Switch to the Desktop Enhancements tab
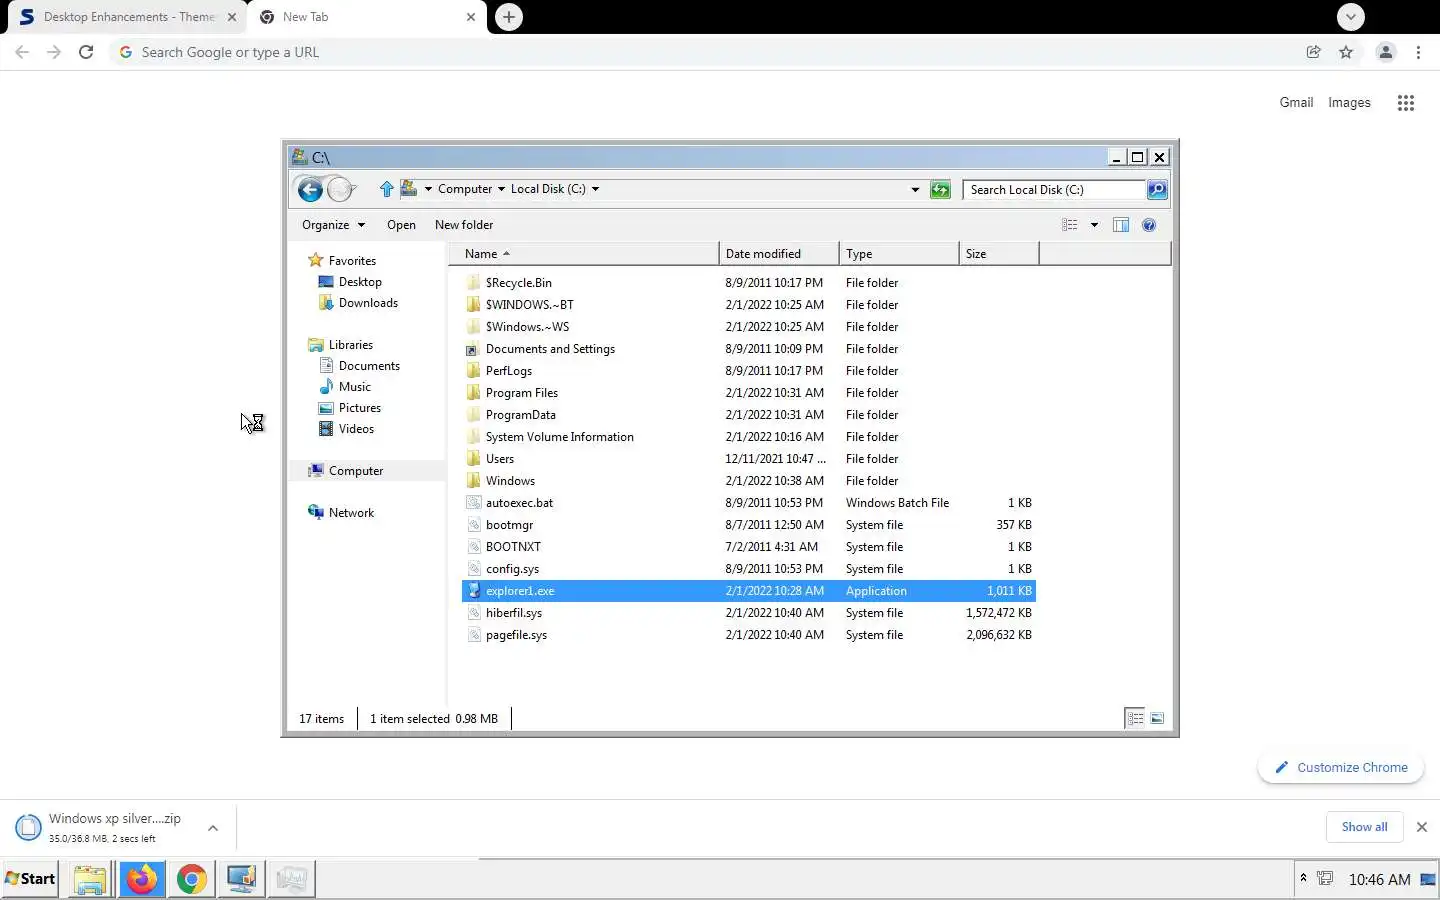Image resolution: width=1440 pixels, height=900 pixels. [128, 17]
